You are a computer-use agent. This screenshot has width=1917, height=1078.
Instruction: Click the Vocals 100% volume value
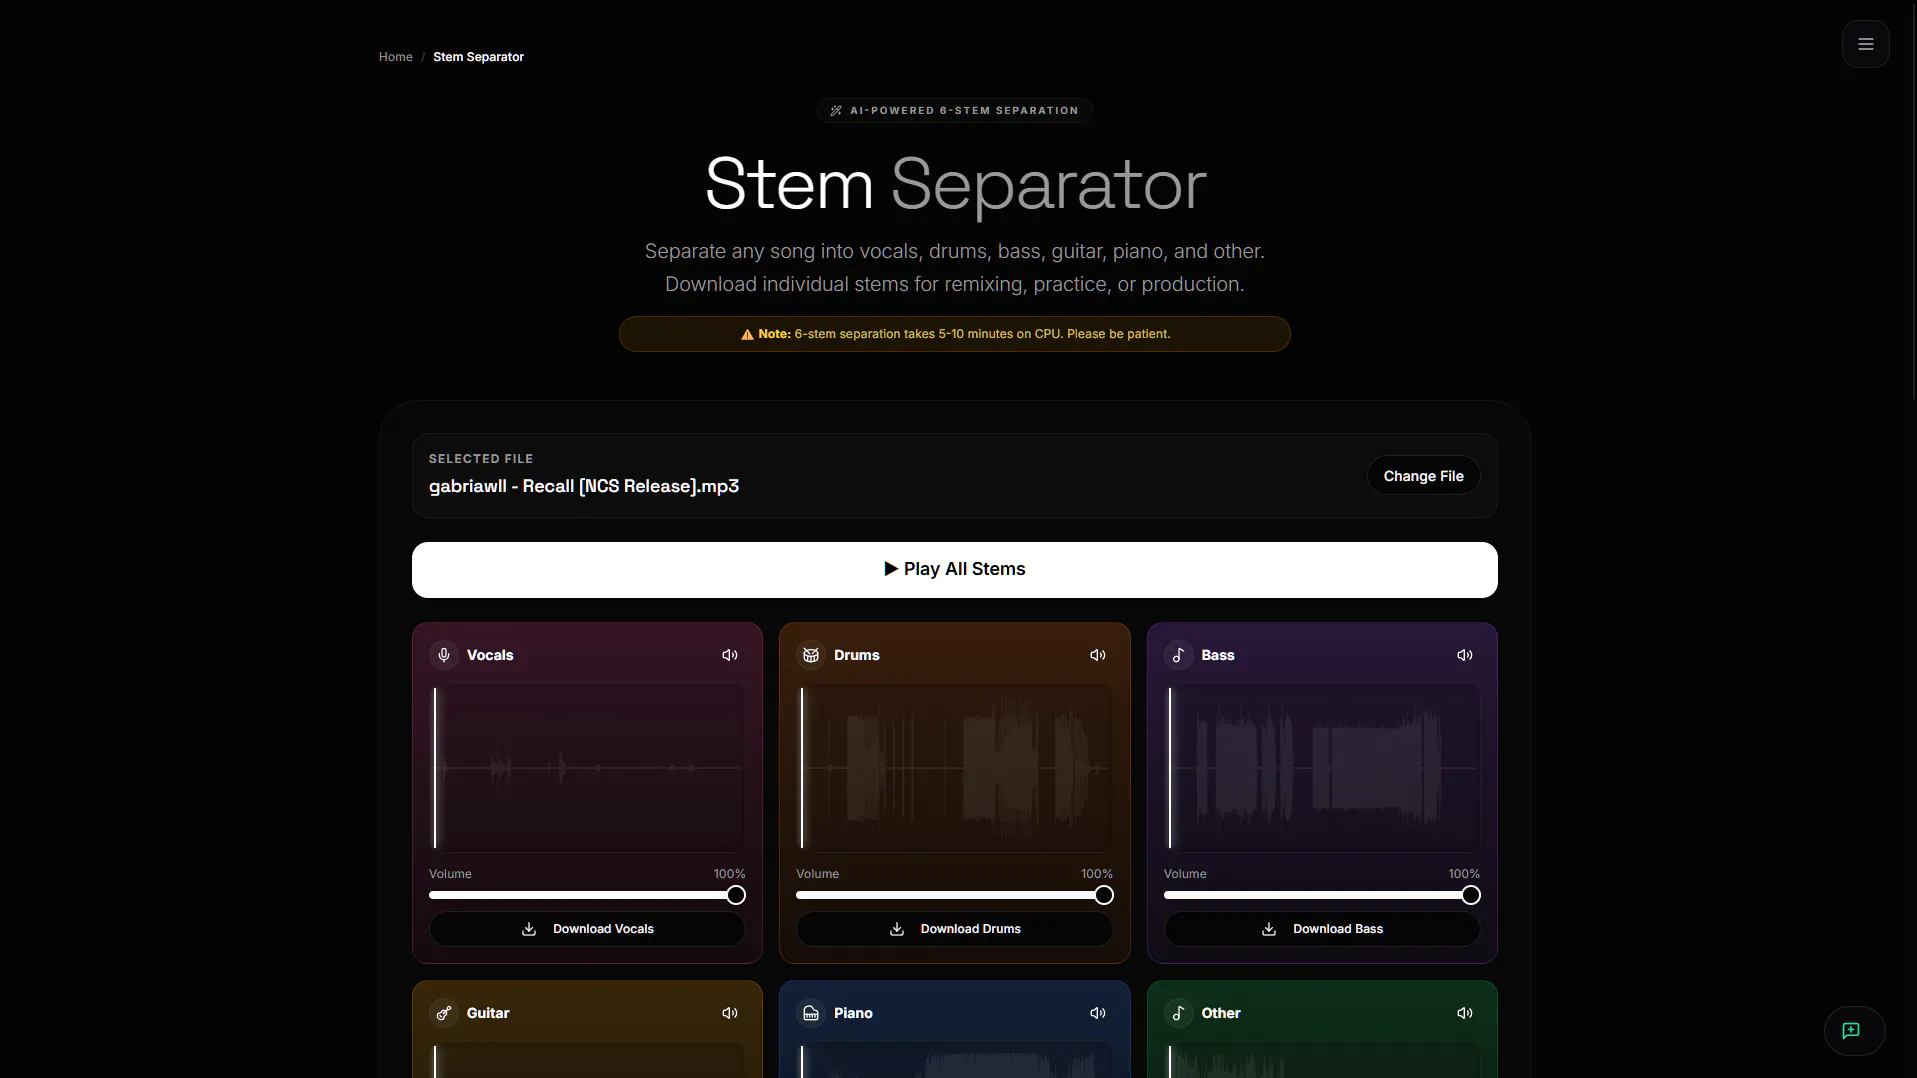729,874
